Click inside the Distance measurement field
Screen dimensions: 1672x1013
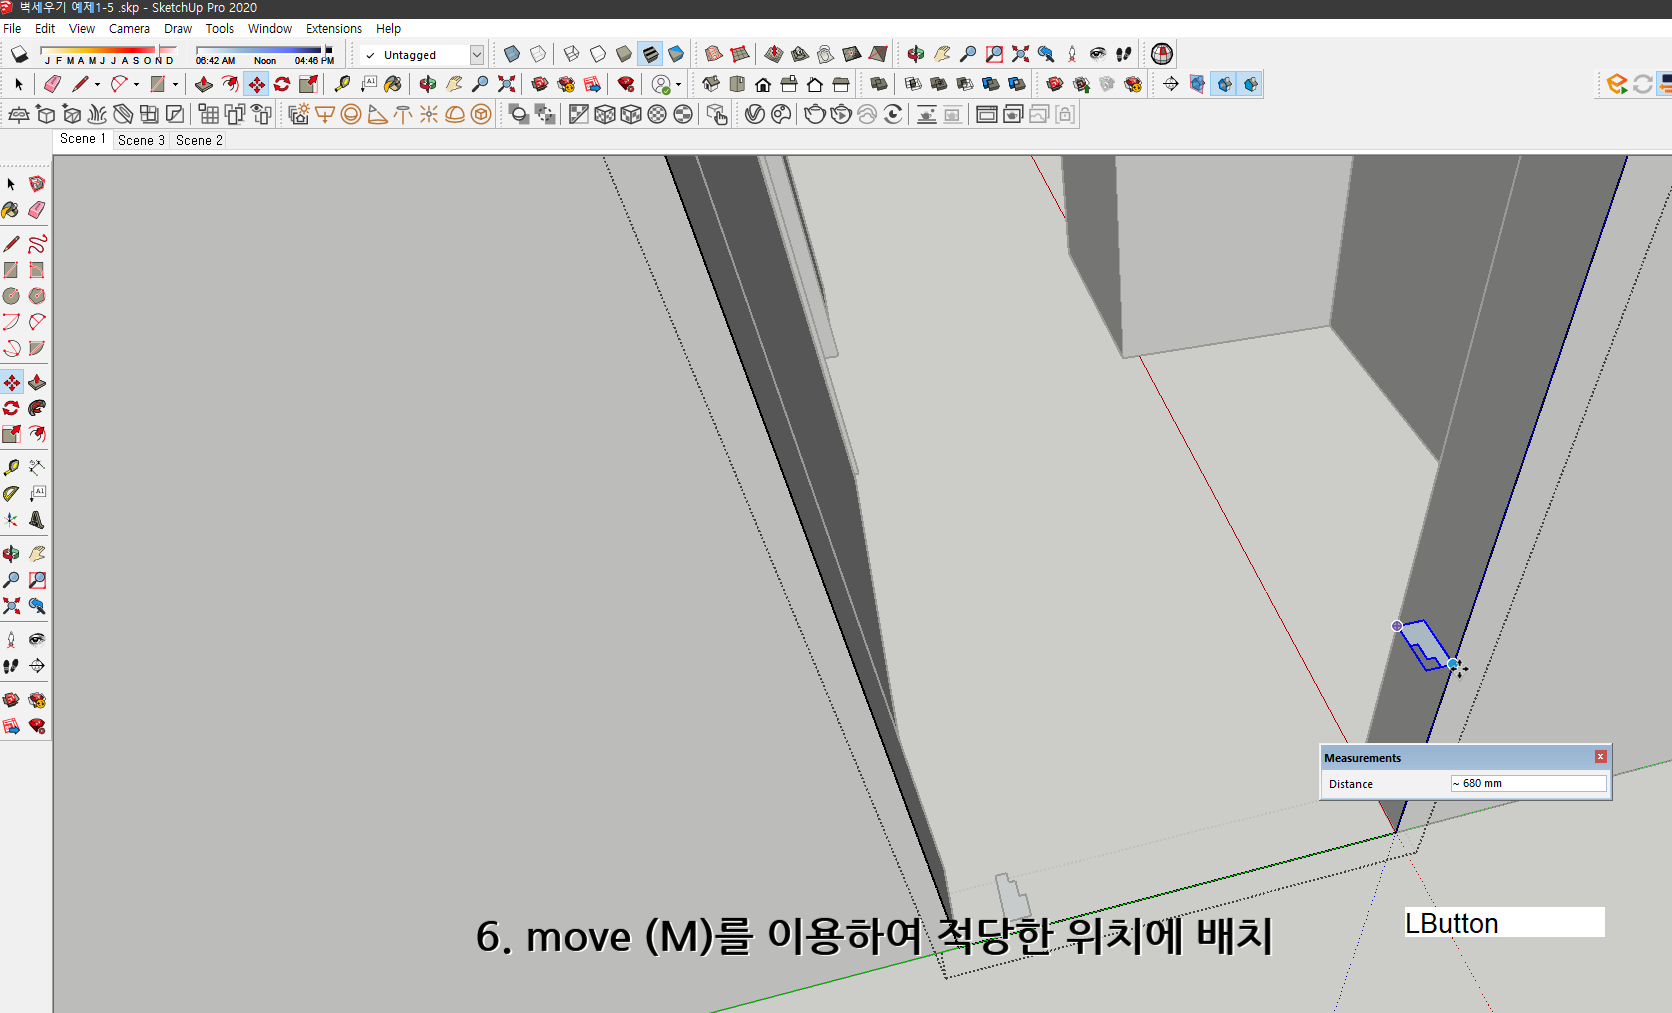pyautogui.click(x=1528, y=783)
